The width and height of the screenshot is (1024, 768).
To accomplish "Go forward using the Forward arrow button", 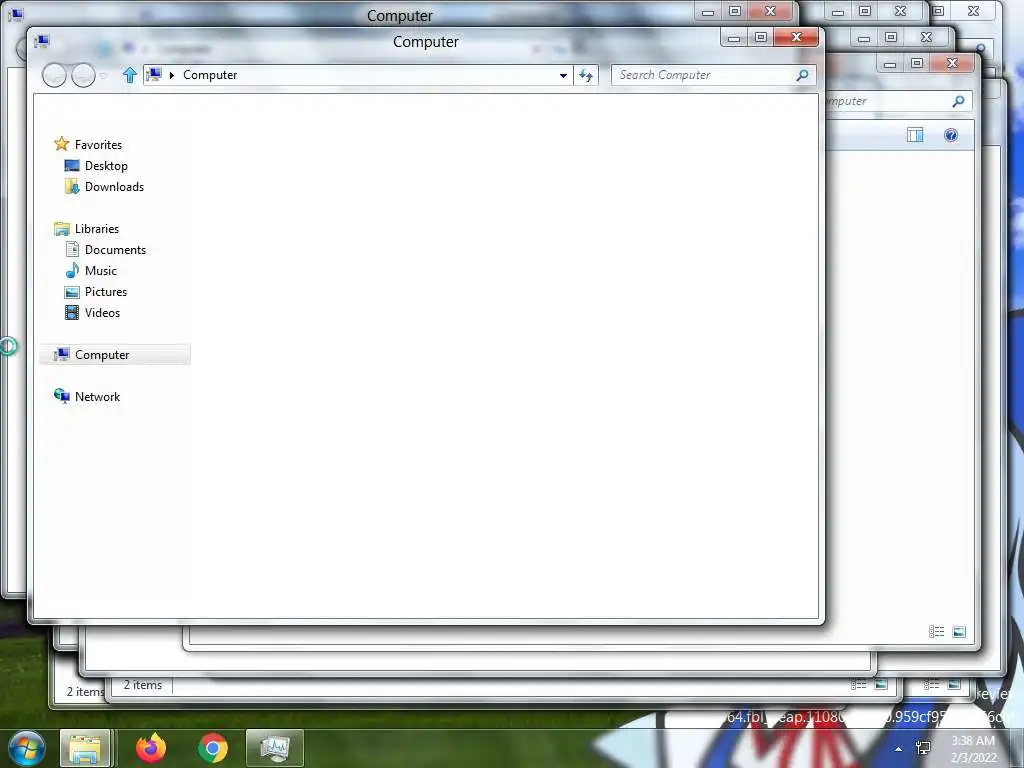I will (83, 75).
